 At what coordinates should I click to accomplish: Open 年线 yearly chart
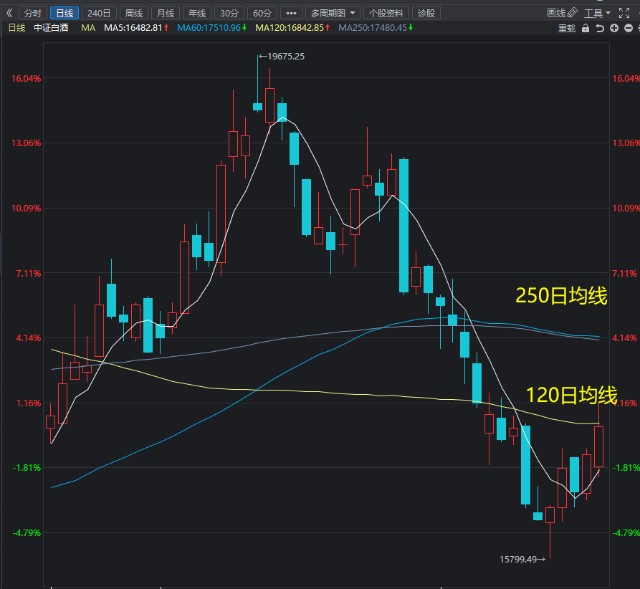[x=197, y=13]
